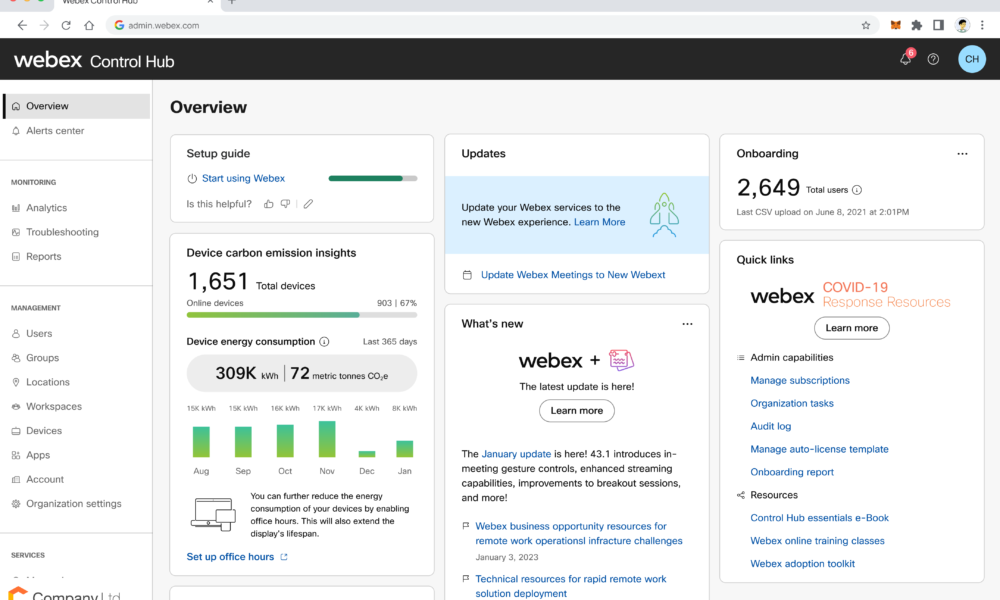Select Workspaces from the Management menu
The image size is (1000, 600).
click(x=54, y=407)
